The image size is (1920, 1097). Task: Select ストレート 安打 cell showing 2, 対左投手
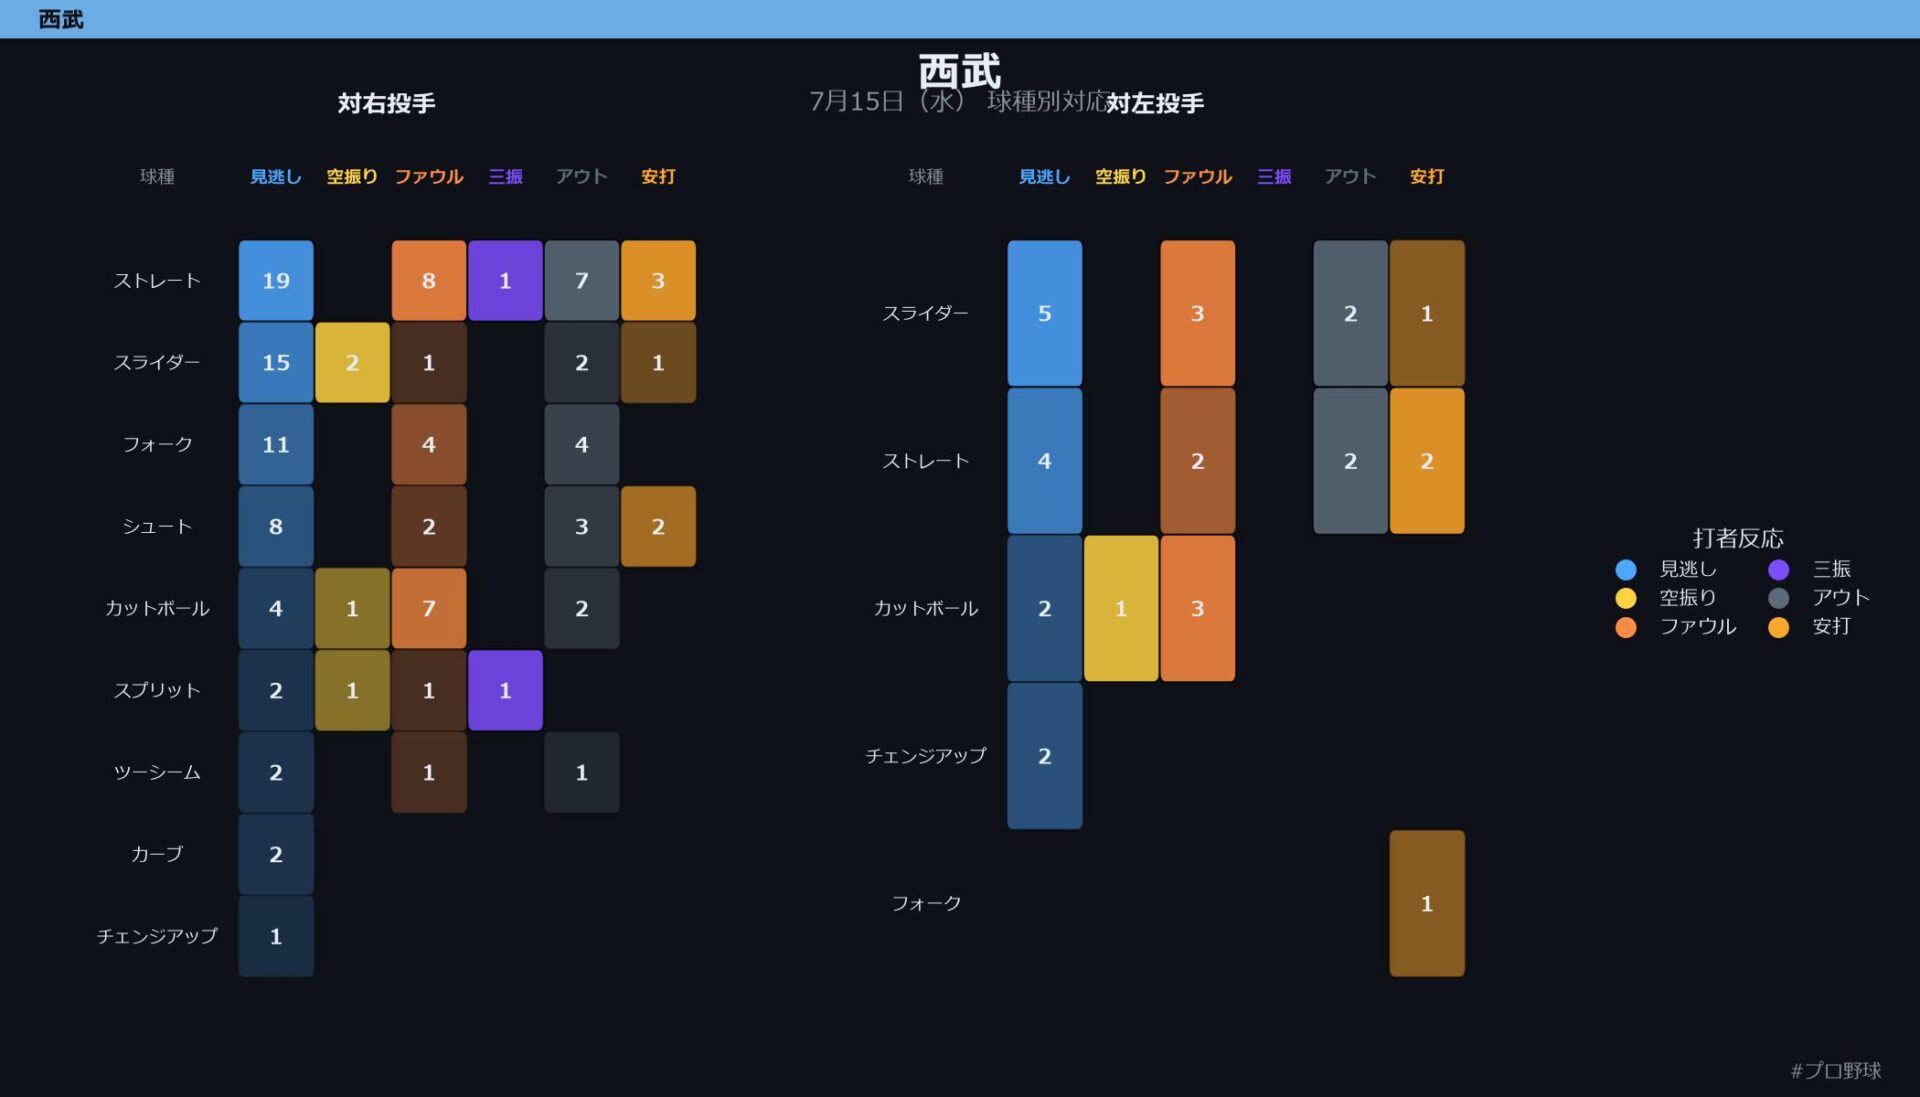click(1427, 461)
